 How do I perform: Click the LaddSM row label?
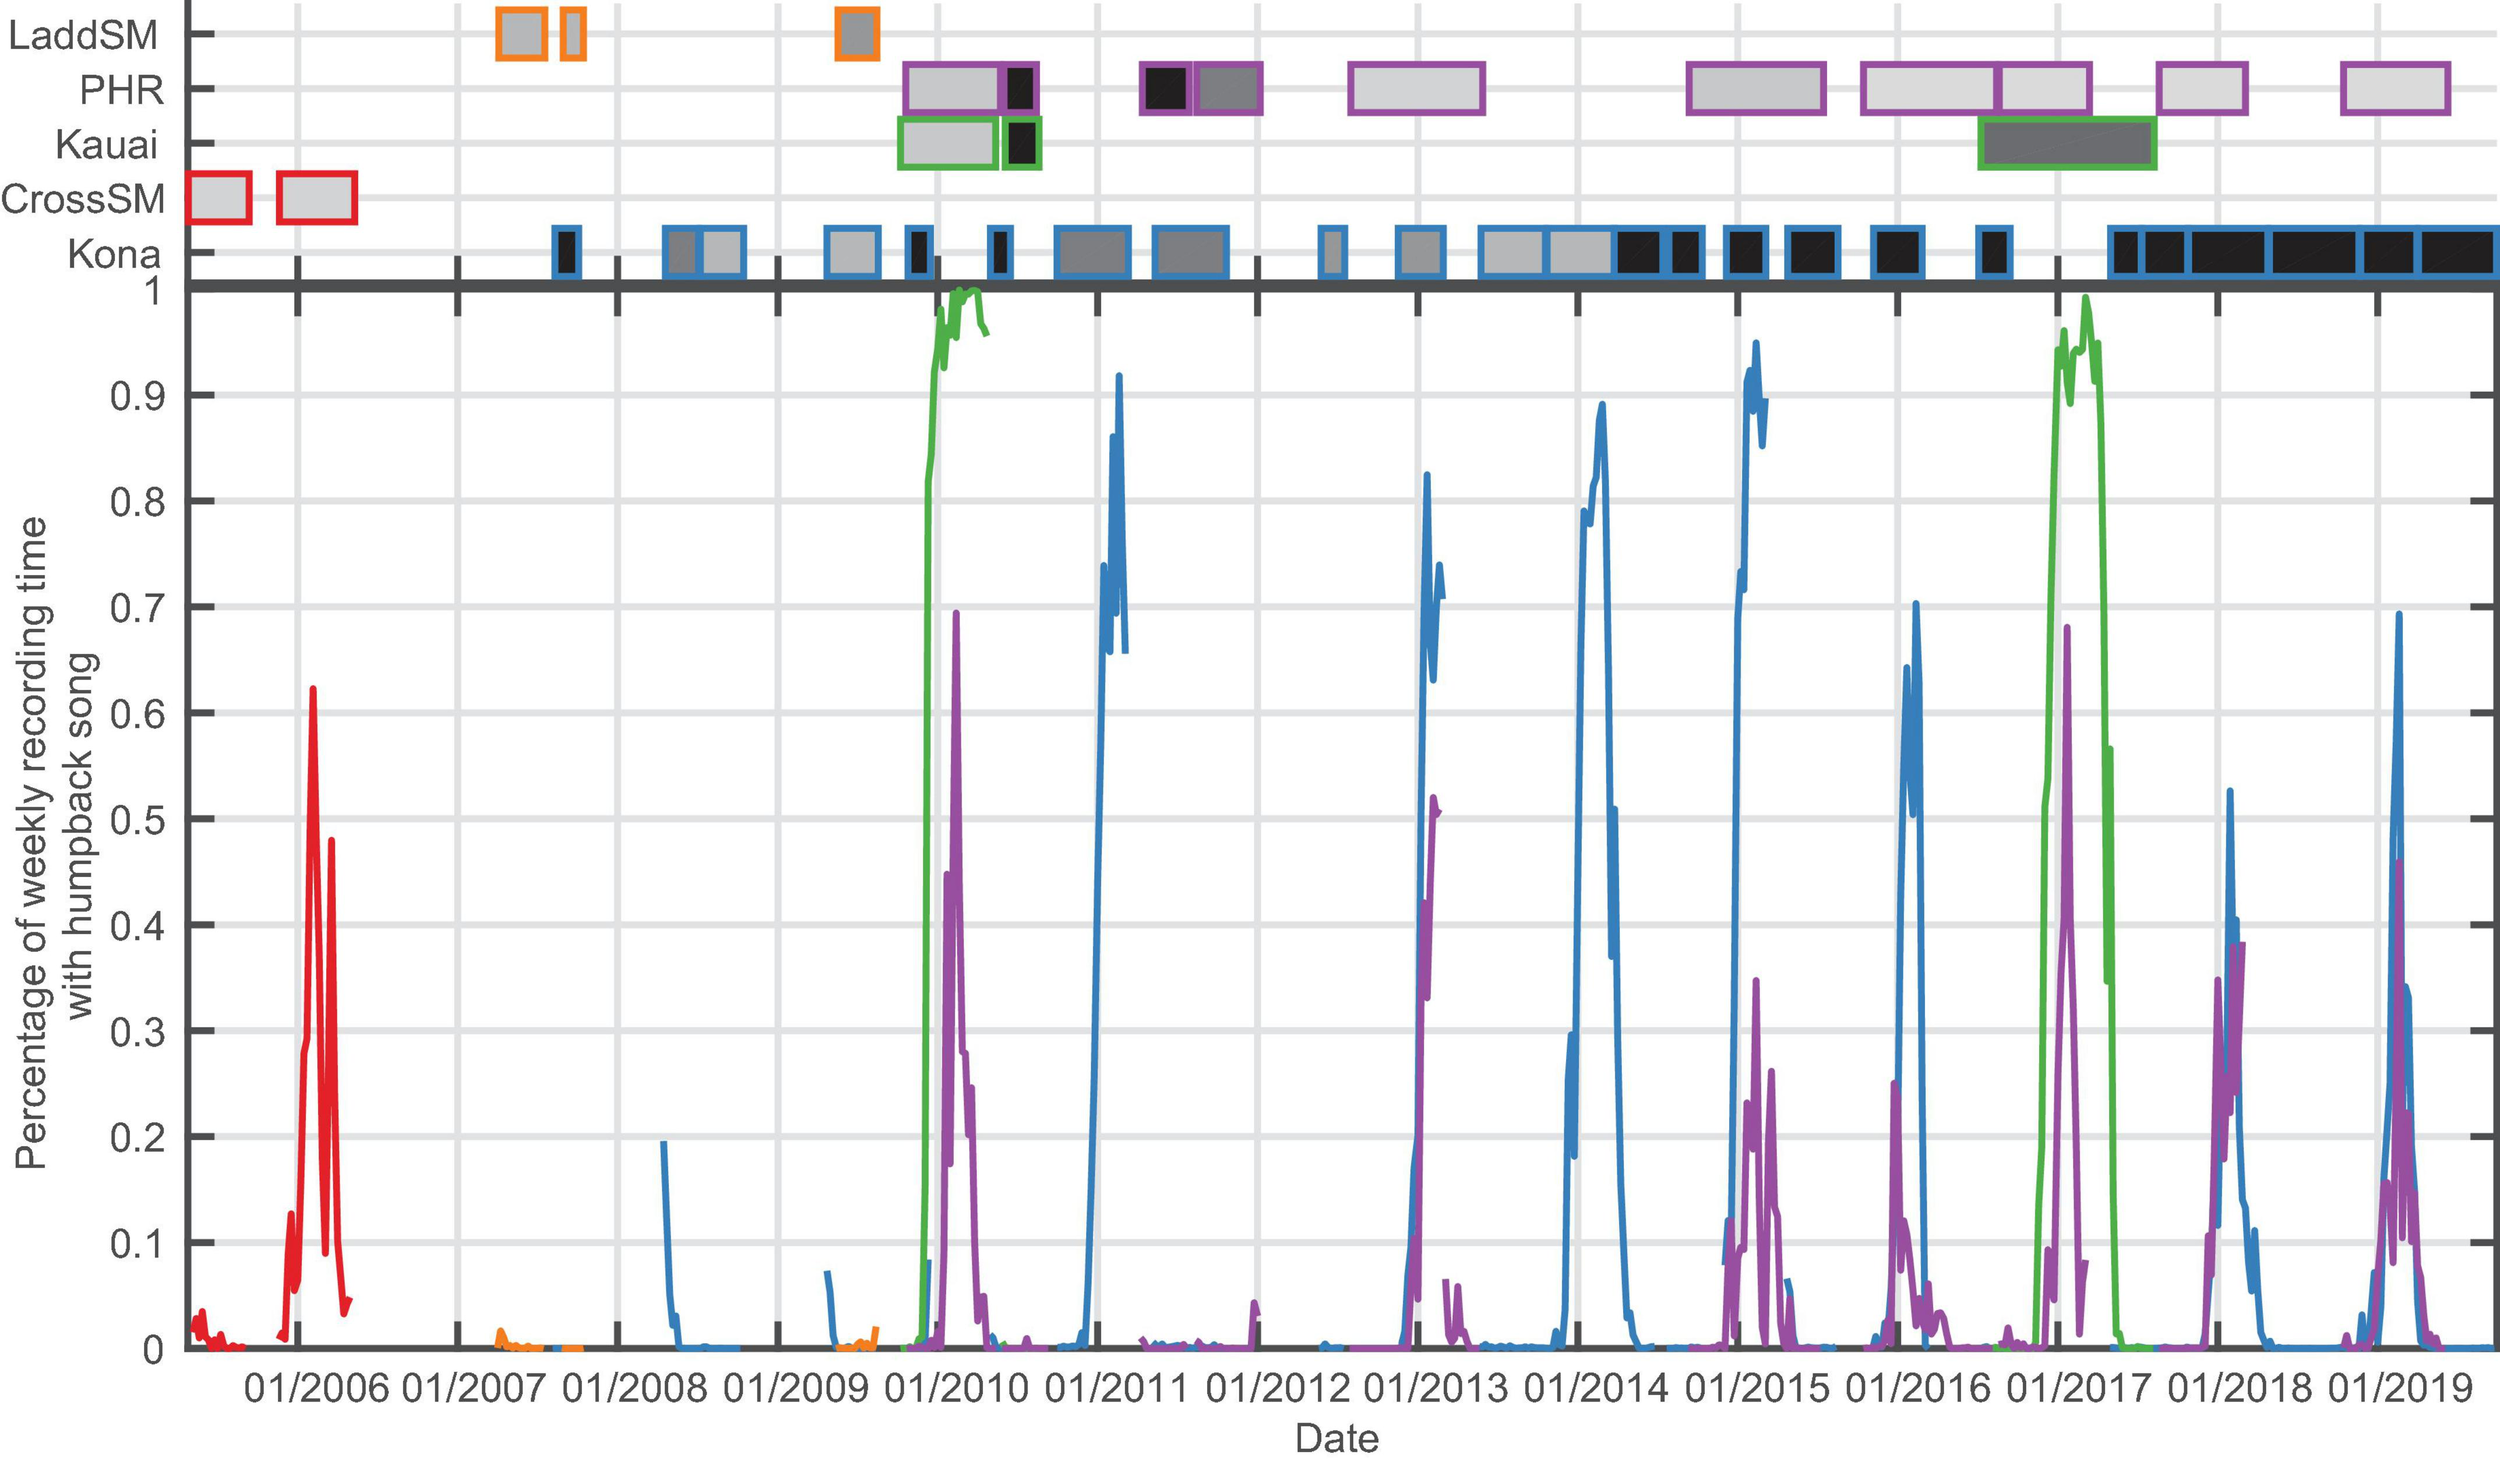(83, 36)
